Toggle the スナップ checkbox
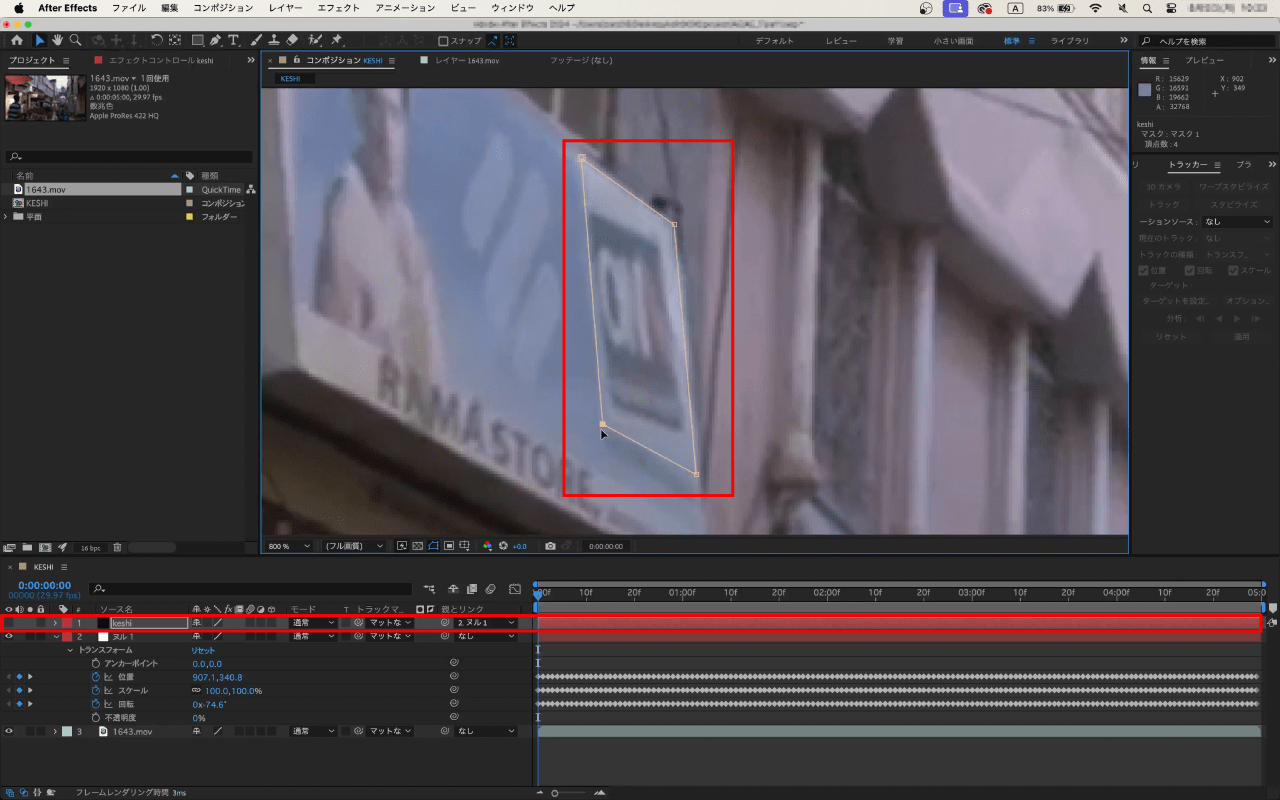 tap(444, 41)
